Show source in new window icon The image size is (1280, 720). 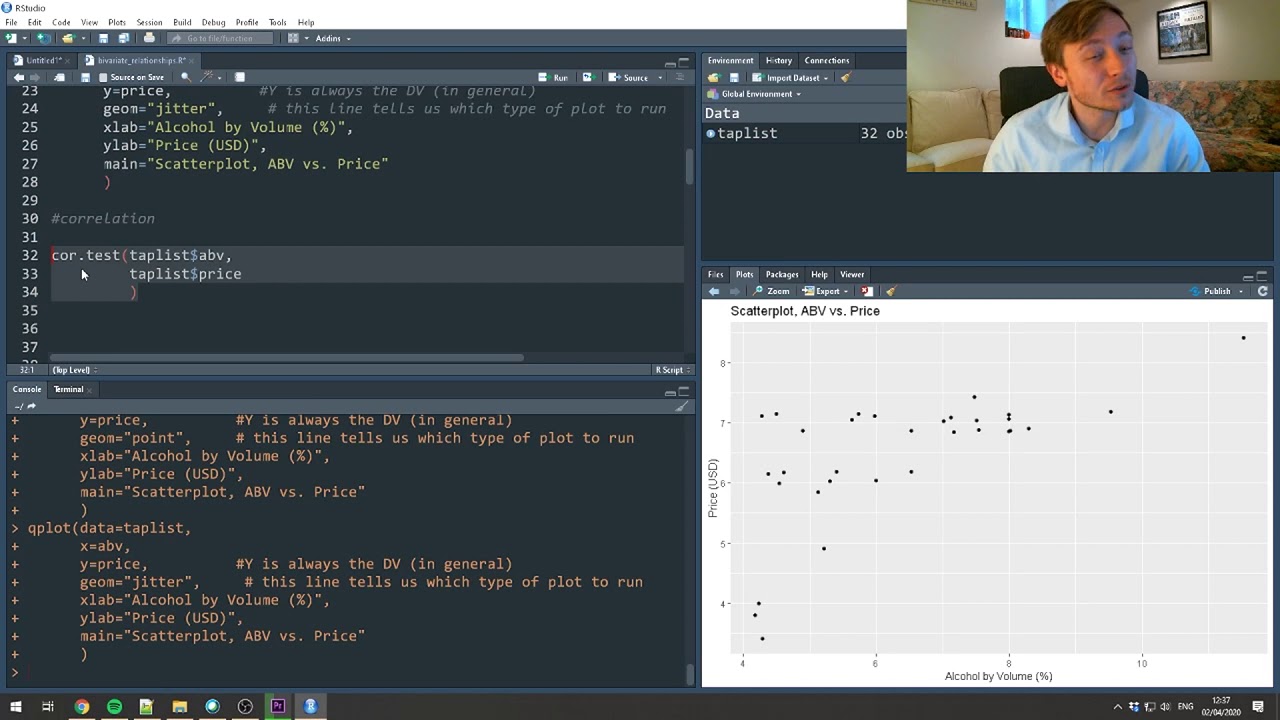[59, 77]
